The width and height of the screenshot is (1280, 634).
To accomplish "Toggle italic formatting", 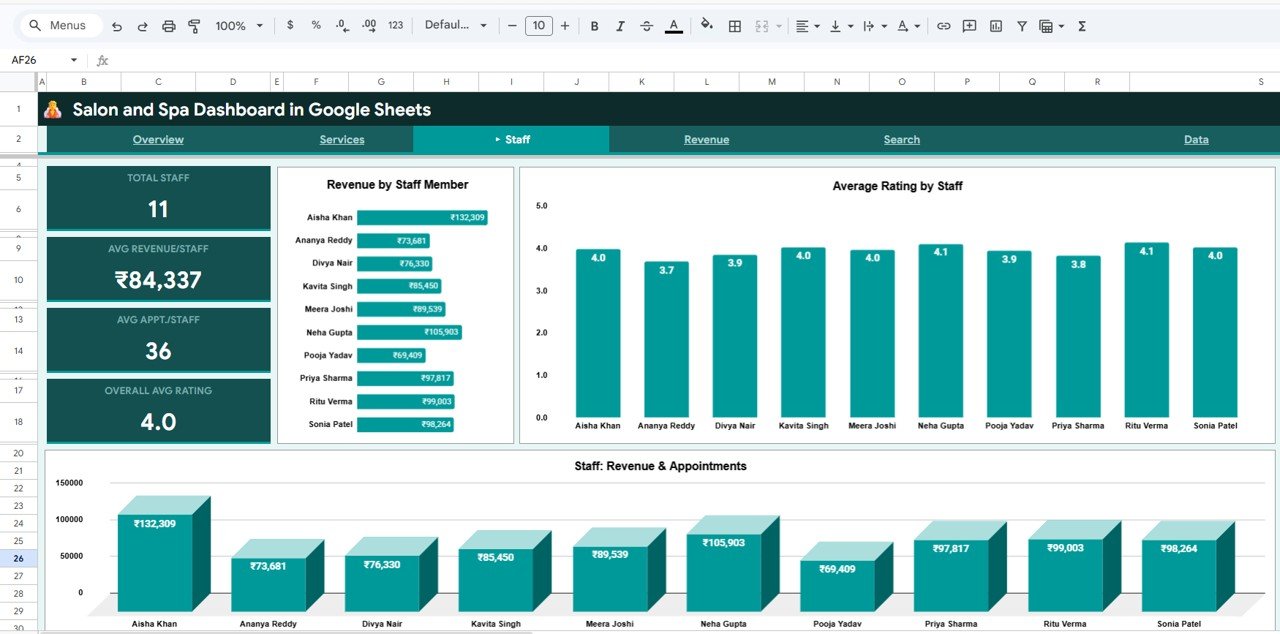I will pos(621,25).
